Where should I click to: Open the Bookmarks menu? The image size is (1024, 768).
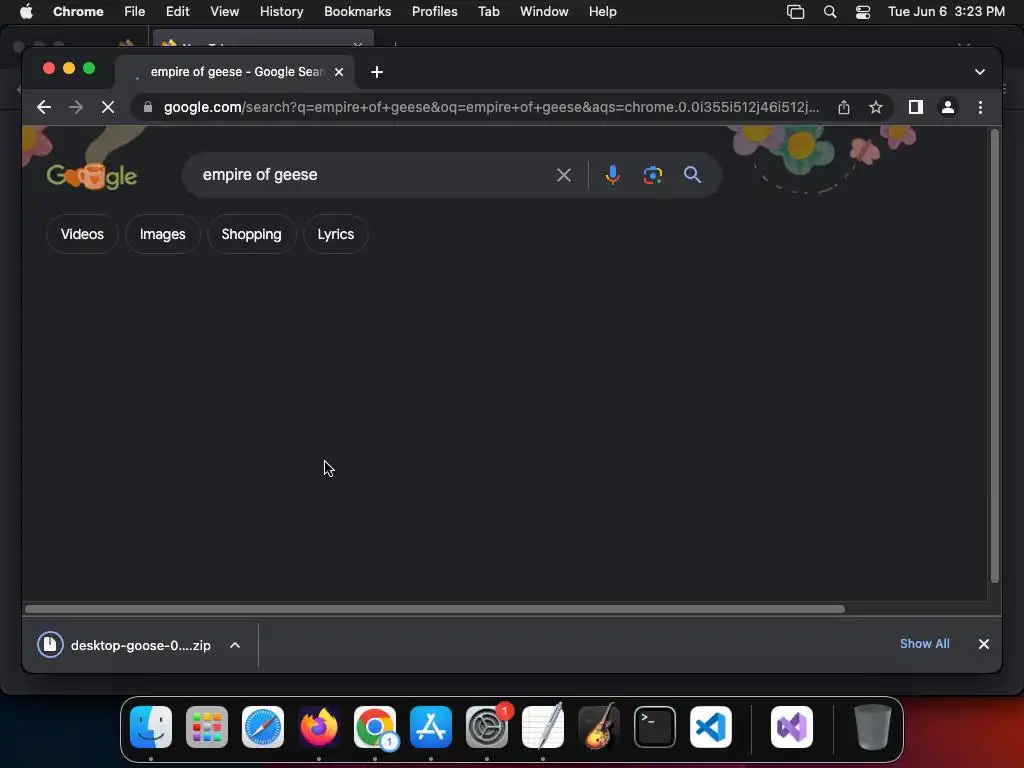coord(357,12)
